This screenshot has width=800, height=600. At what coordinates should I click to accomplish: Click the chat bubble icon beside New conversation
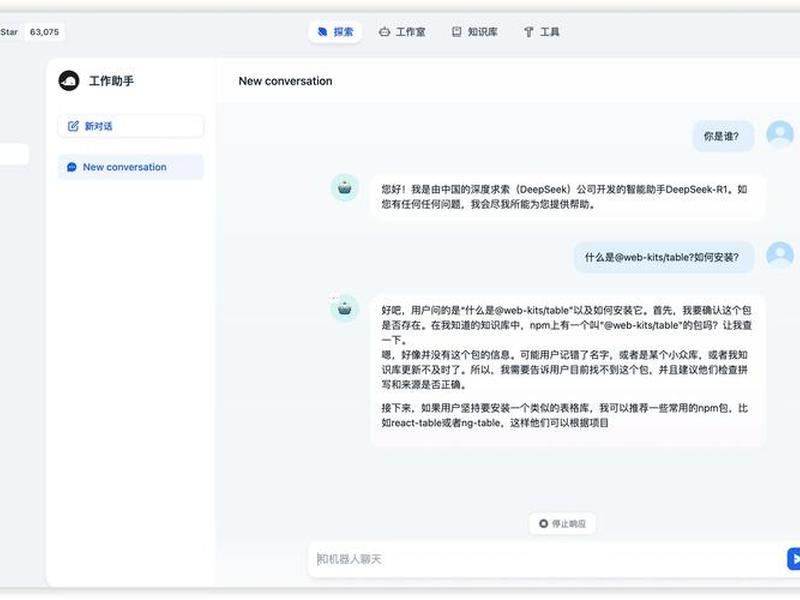72,167
